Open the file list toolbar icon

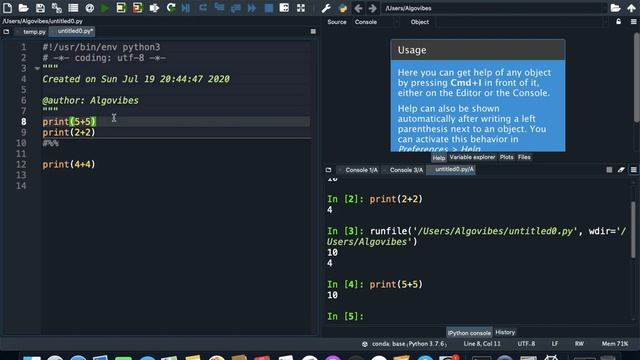73,8
